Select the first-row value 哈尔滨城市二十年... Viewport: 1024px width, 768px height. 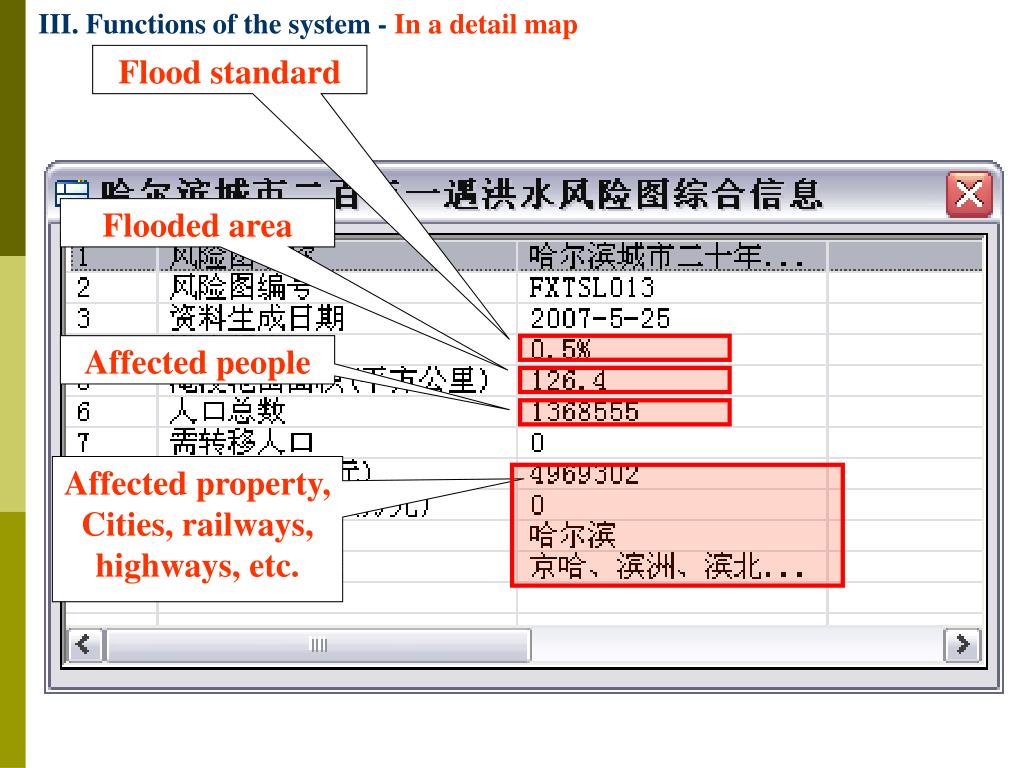[666, 256]
